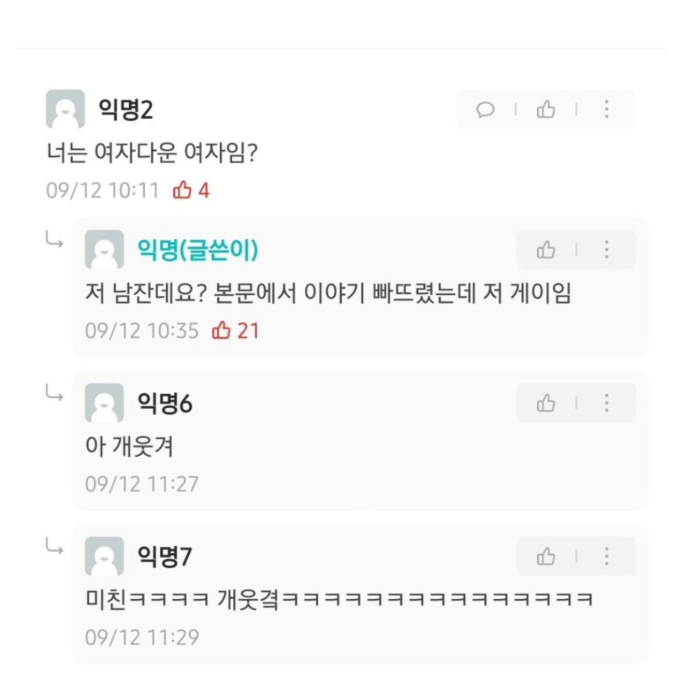Click reply bubble icon on 익명2's comment
Screen dimensions: 683x682
[x=486, y=110]
